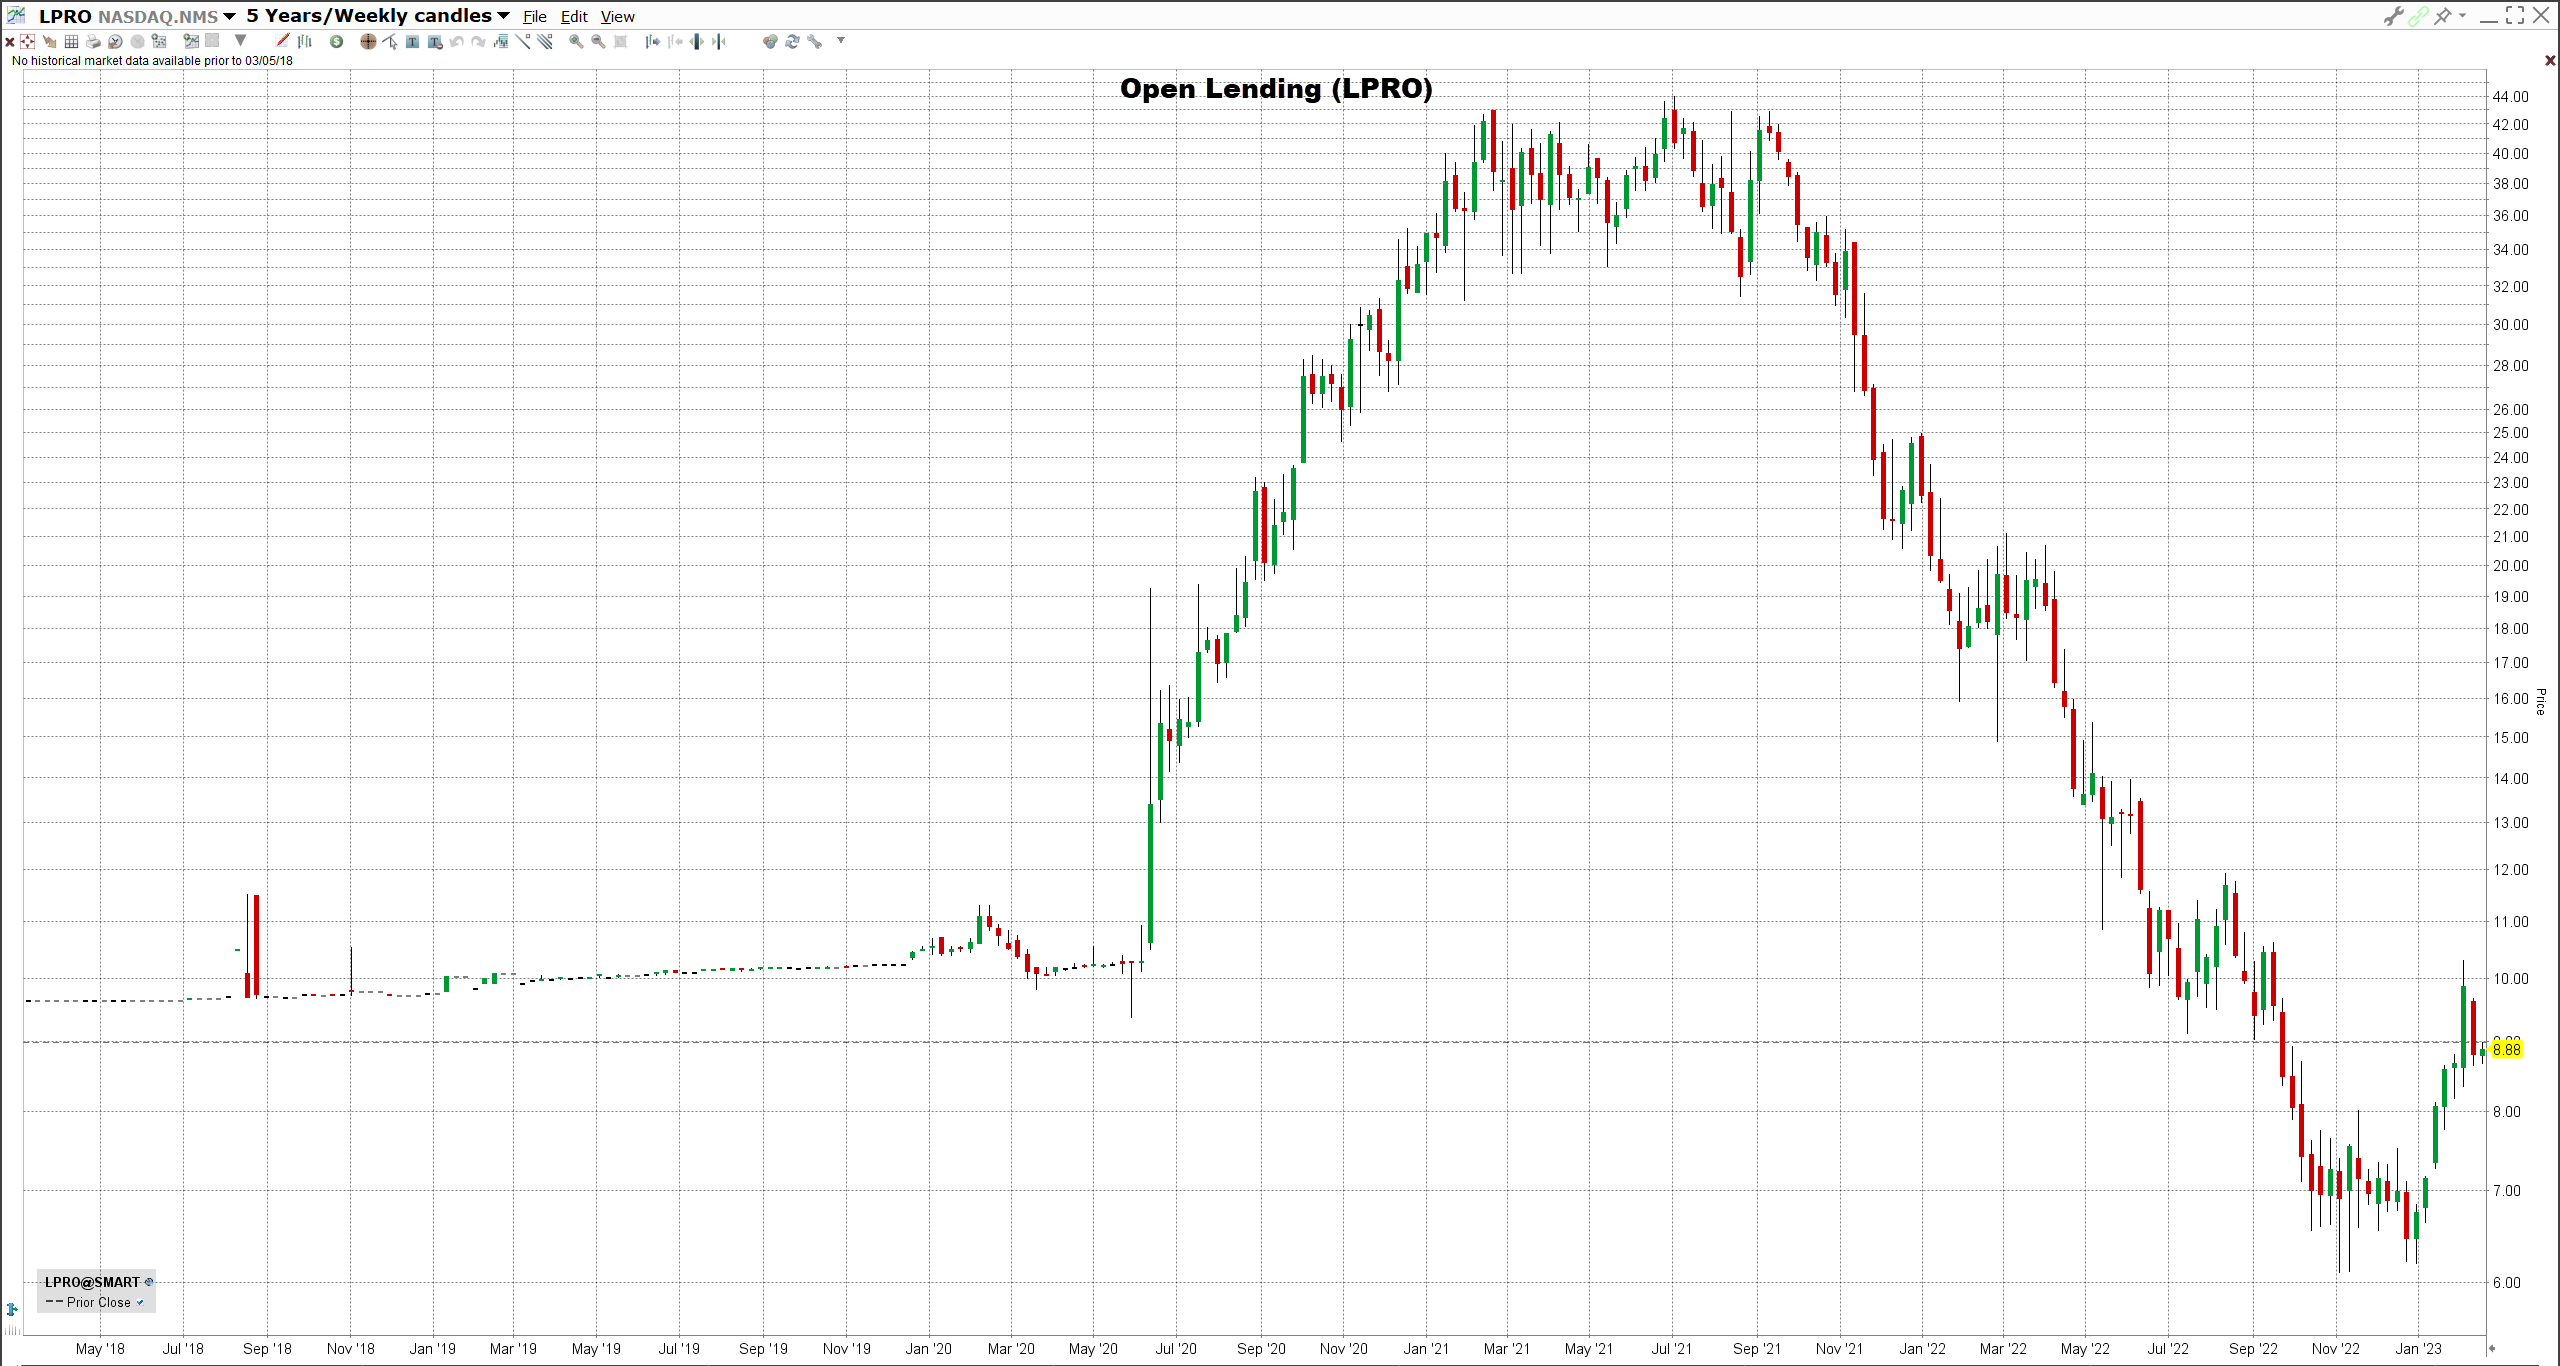Click the vertical 'Price' axis title
The width and height of the screenshot is (2560, 1366).
tap(2541, 701)
